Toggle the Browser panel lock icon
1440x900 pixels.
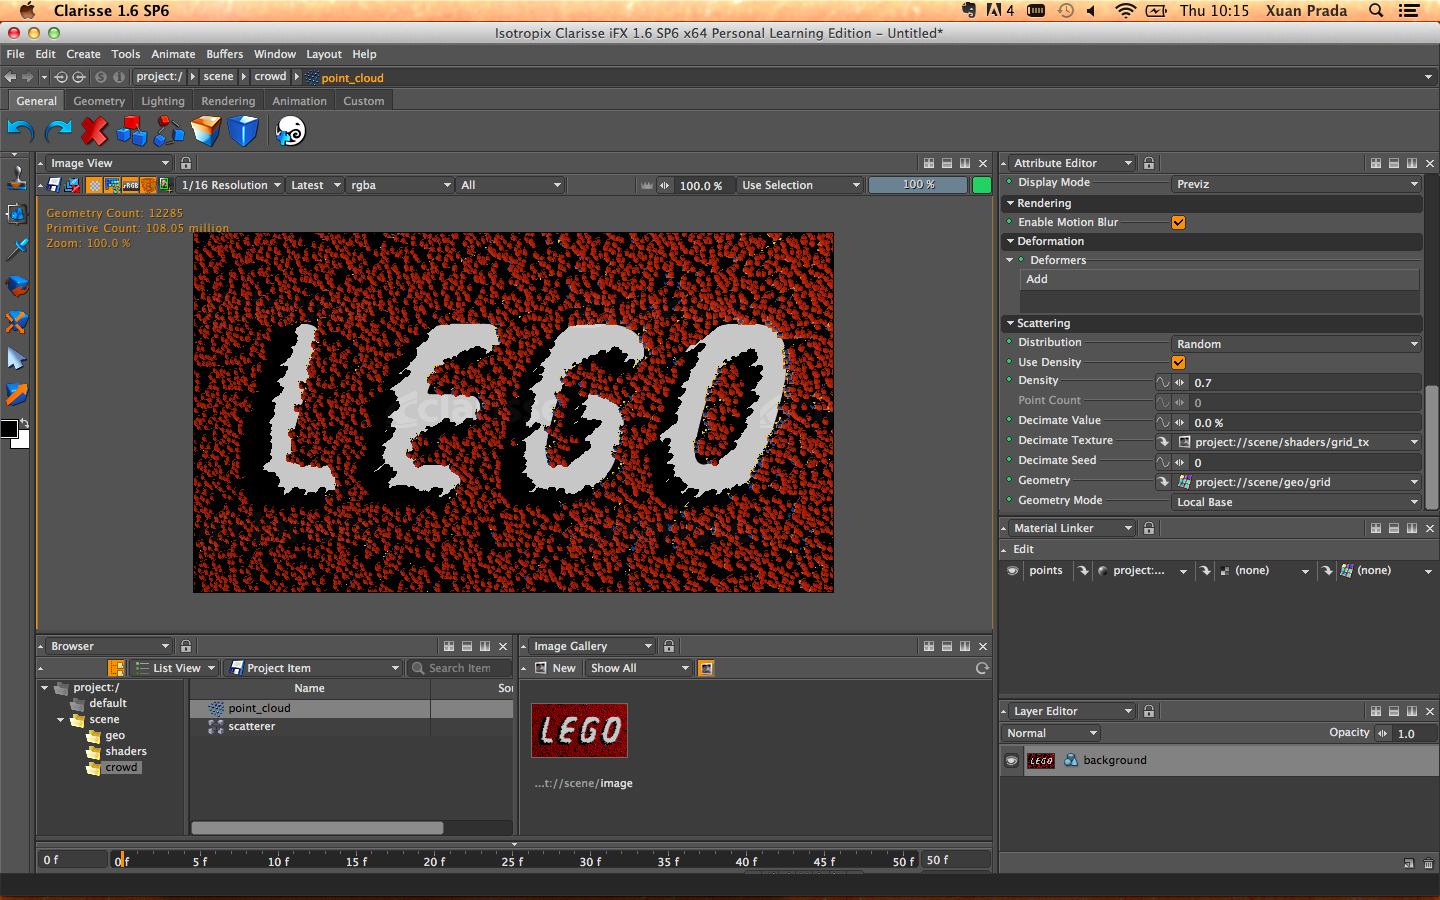pyautogui.click(x=186, y=646)
